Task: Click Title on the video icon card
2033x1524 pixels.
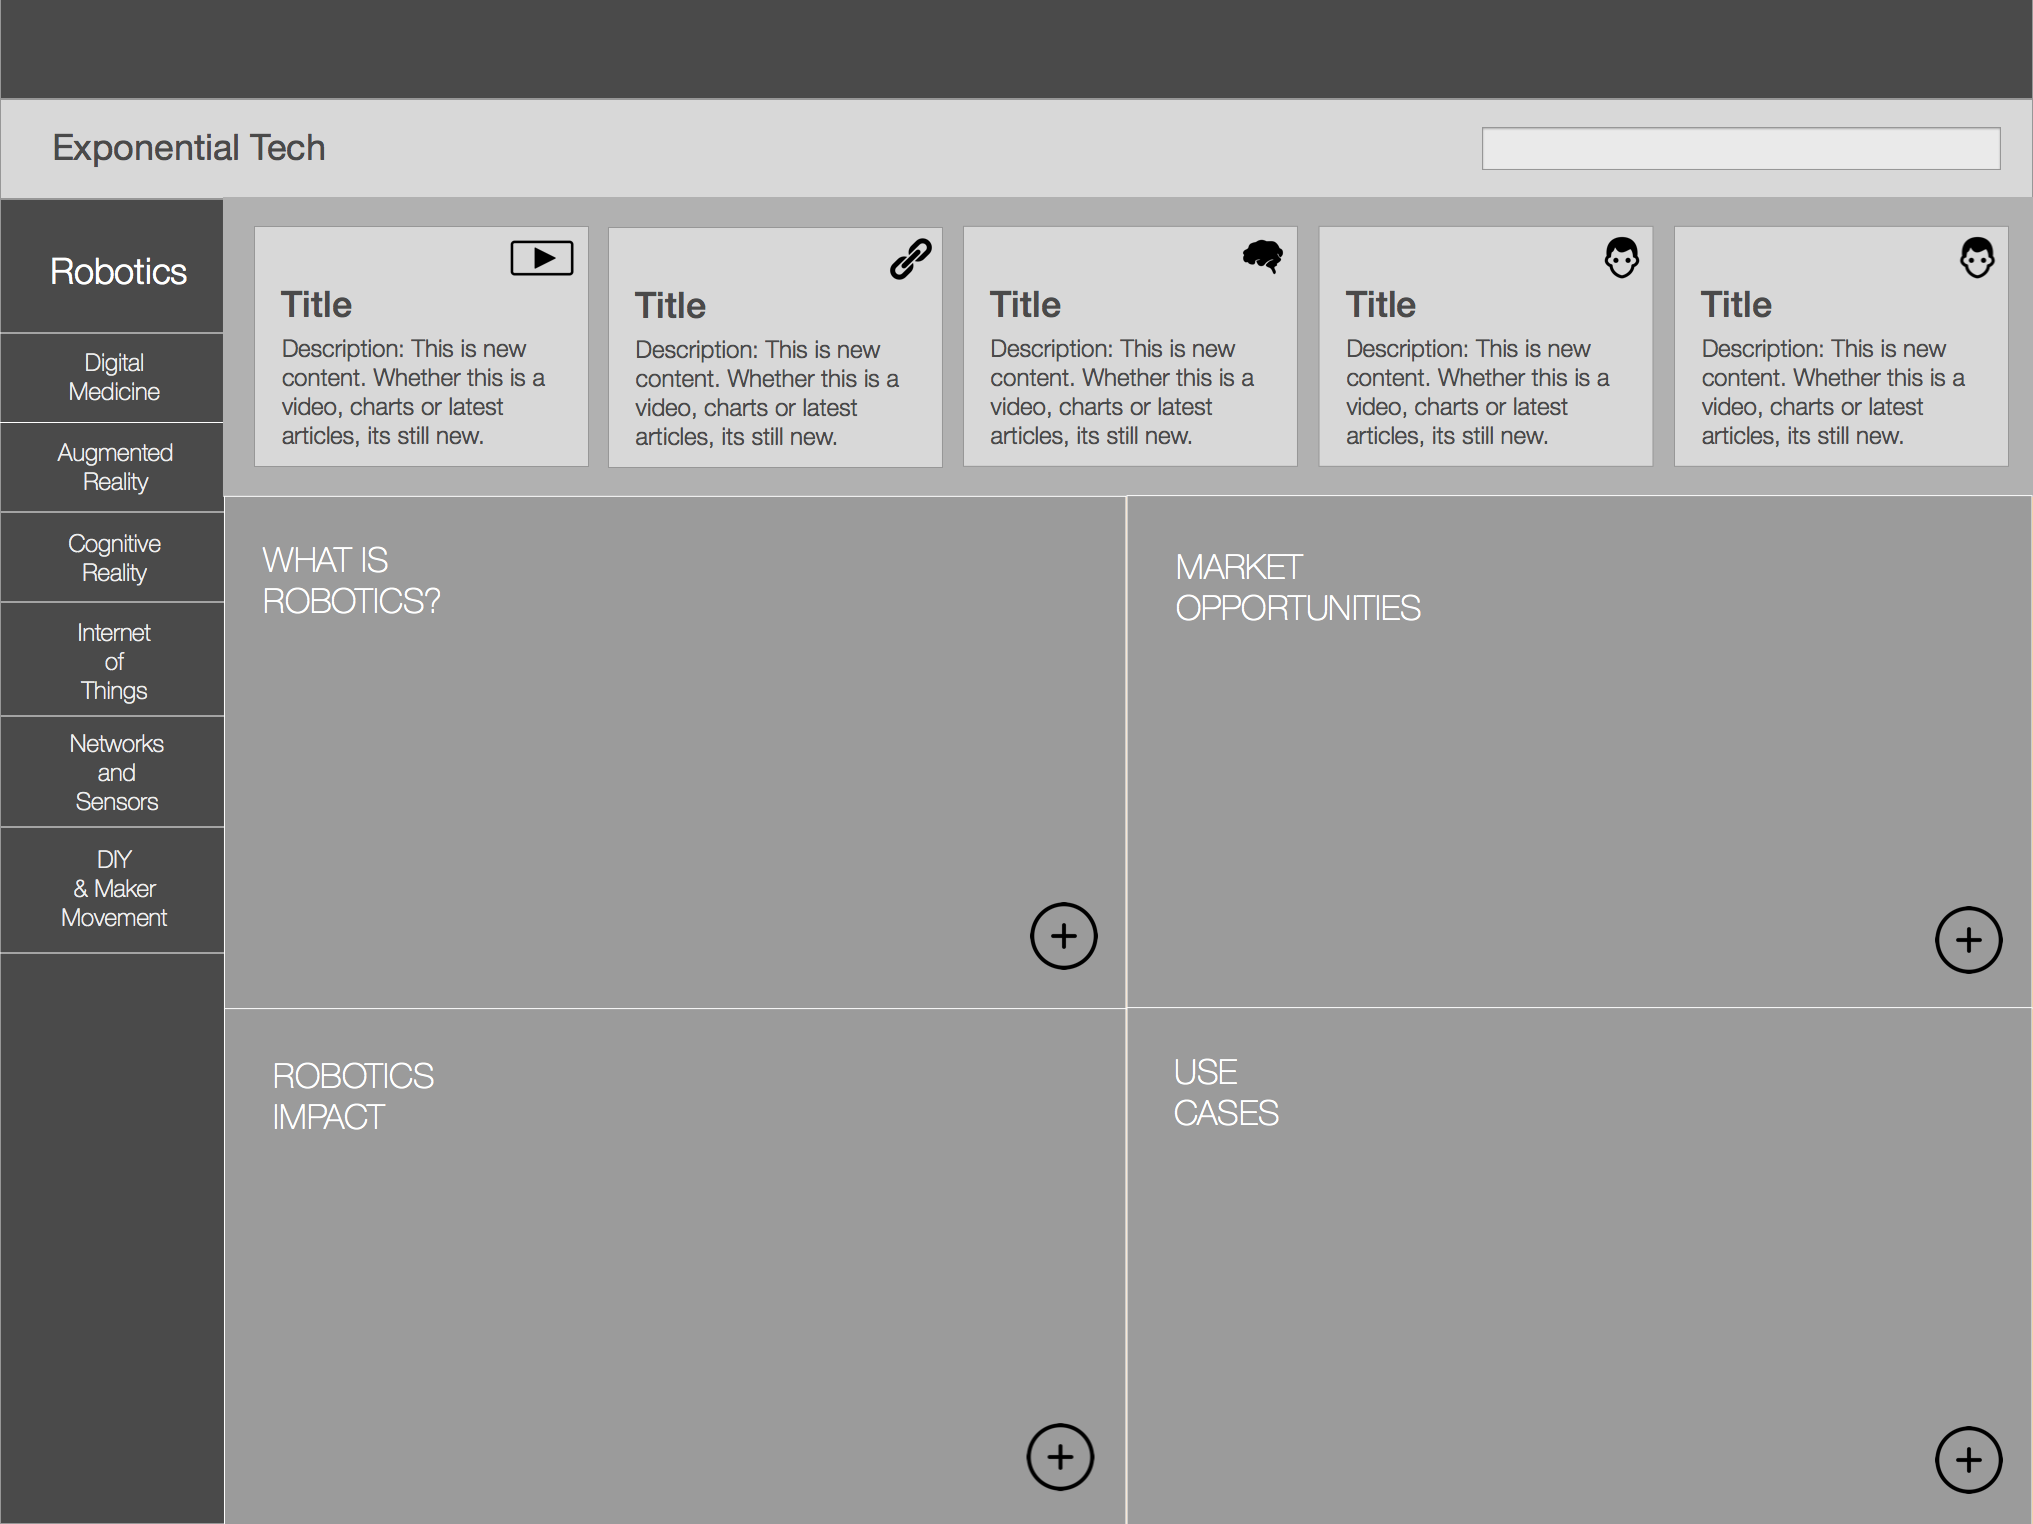Action: 316,305
